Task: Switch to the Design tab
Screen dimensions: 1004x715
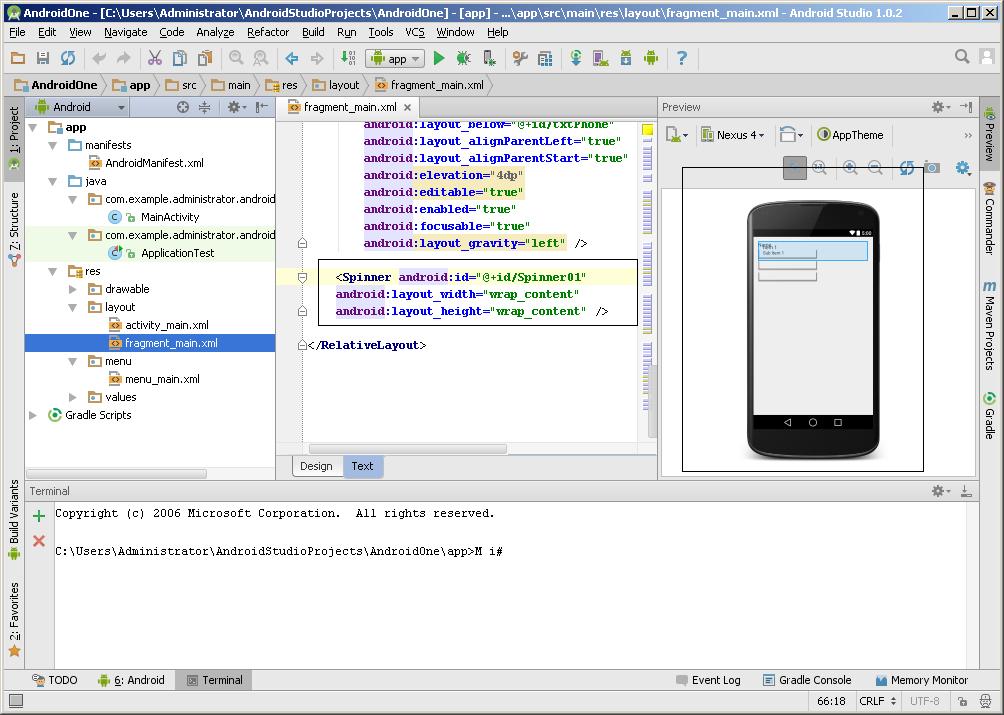Action: [x=316, y=466]
